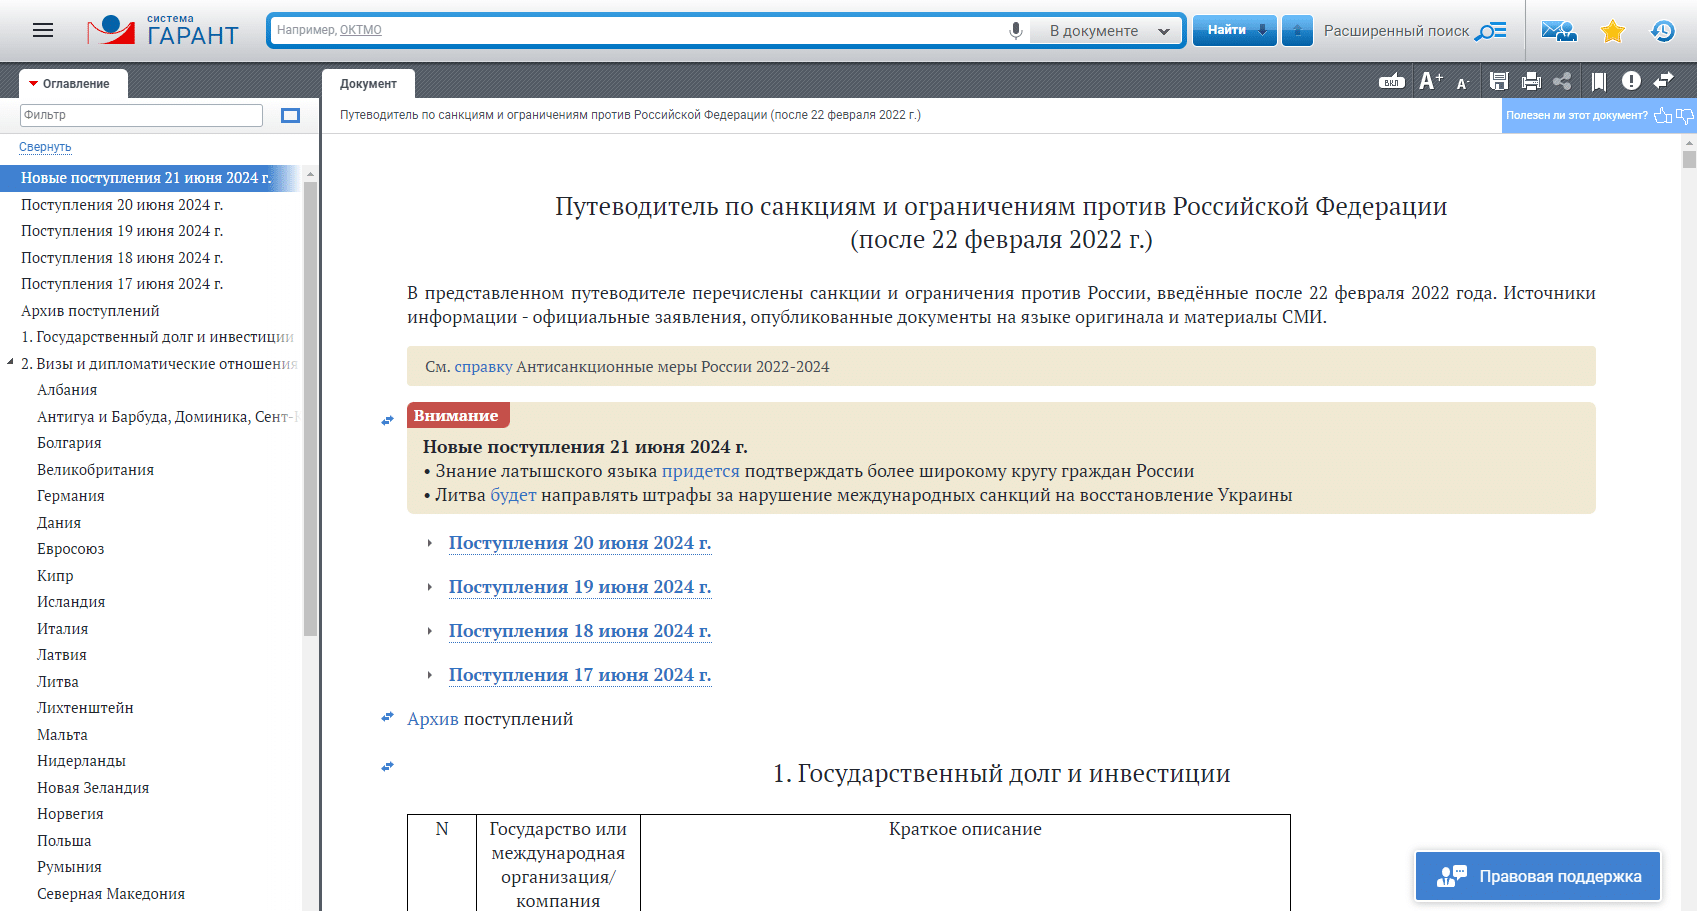Screen dimensions: 1697x911
Task: Collapse the 'Визы и дипломатические отношения' tree node
Action: pyautogui.click(x=10, y=363)
